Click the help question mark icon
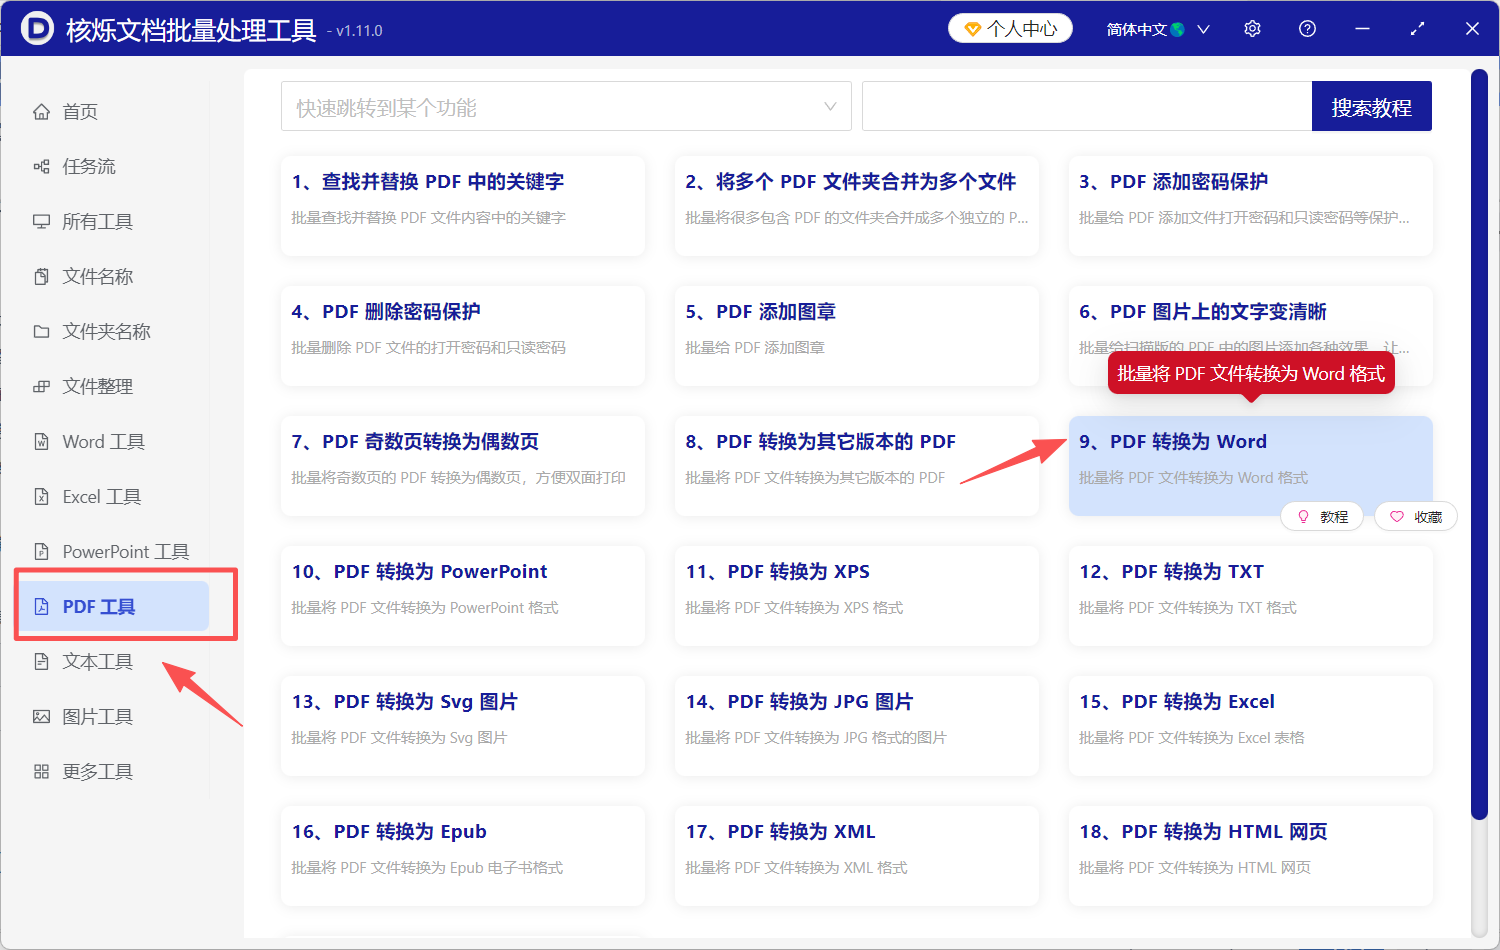Image resolution: width=1500 pixels, height=950 pixels. coord(1307,28)
